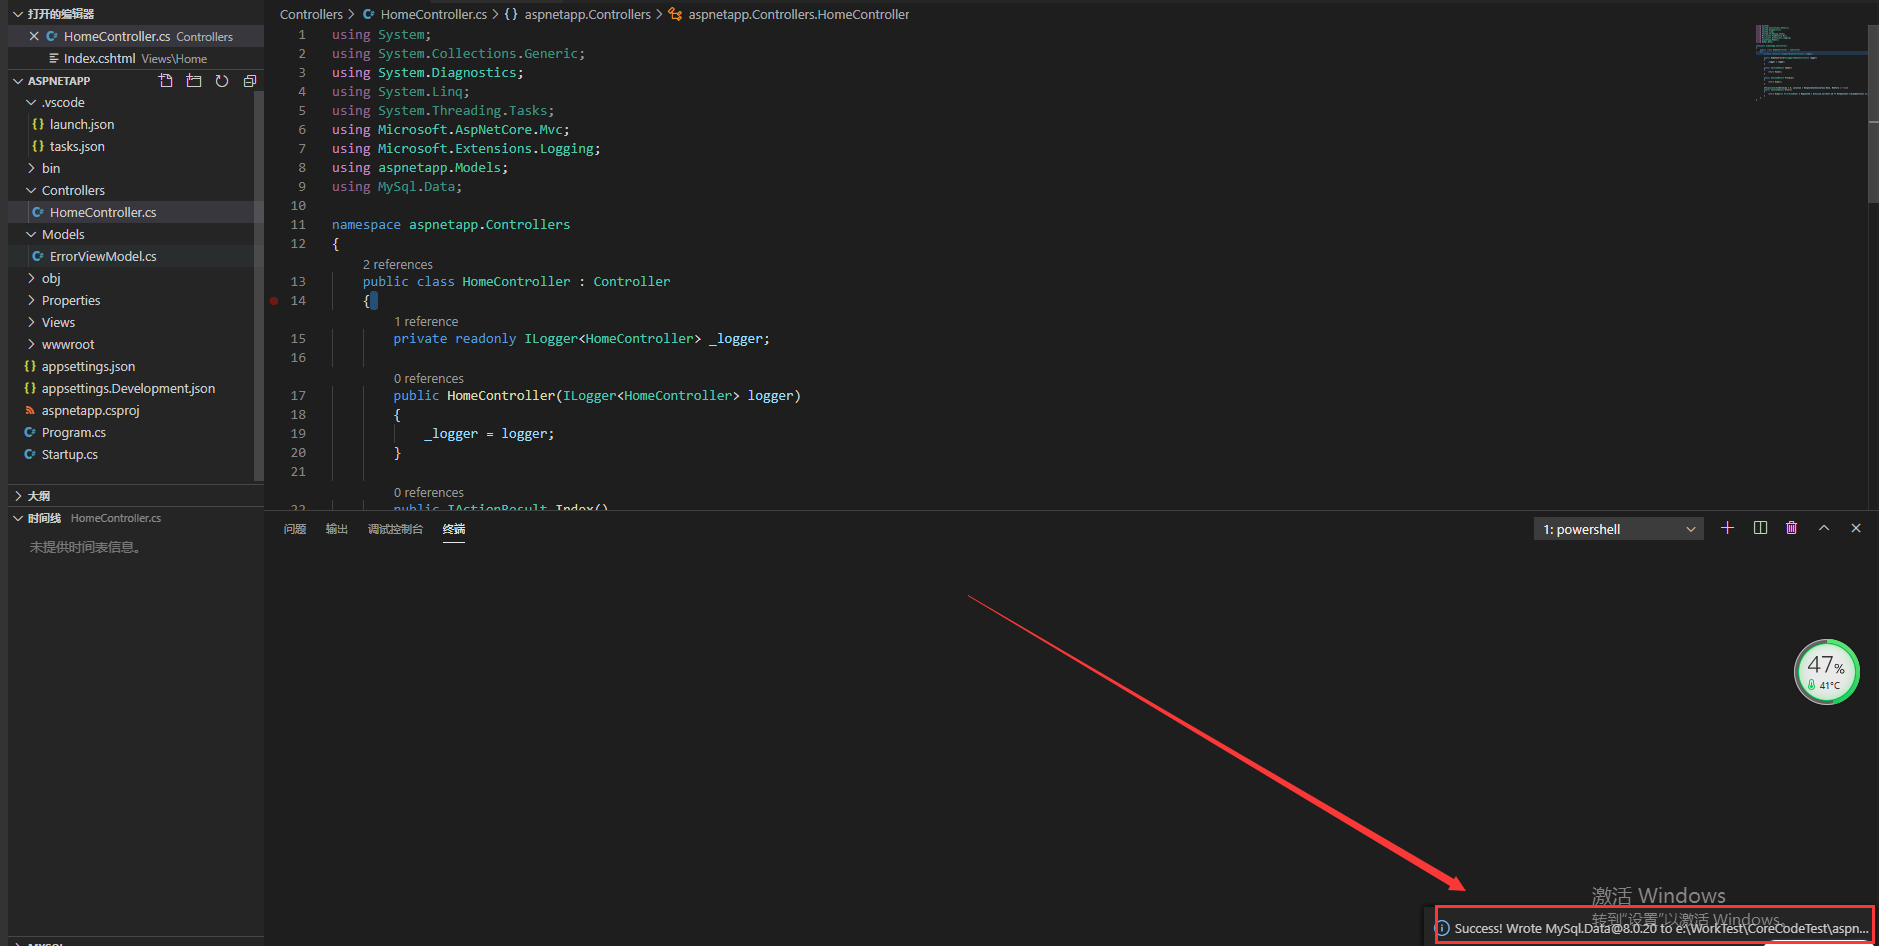
Task: Split the terminal panel
Action: click(1760, 527)
